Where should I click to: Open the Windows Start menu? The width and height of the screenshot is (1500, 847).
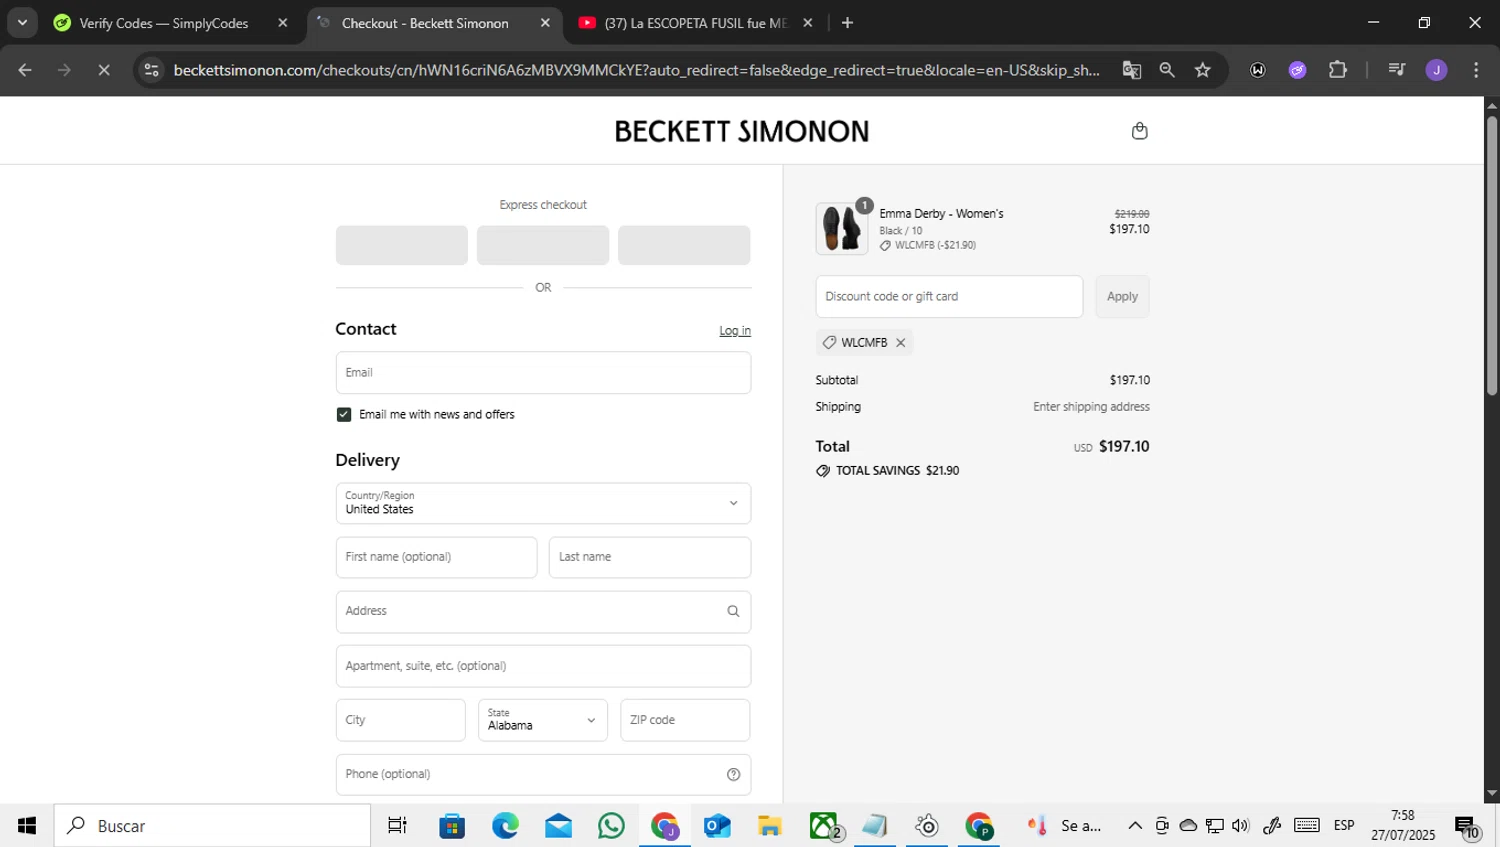pyautogui.click(x=27, y=826)
